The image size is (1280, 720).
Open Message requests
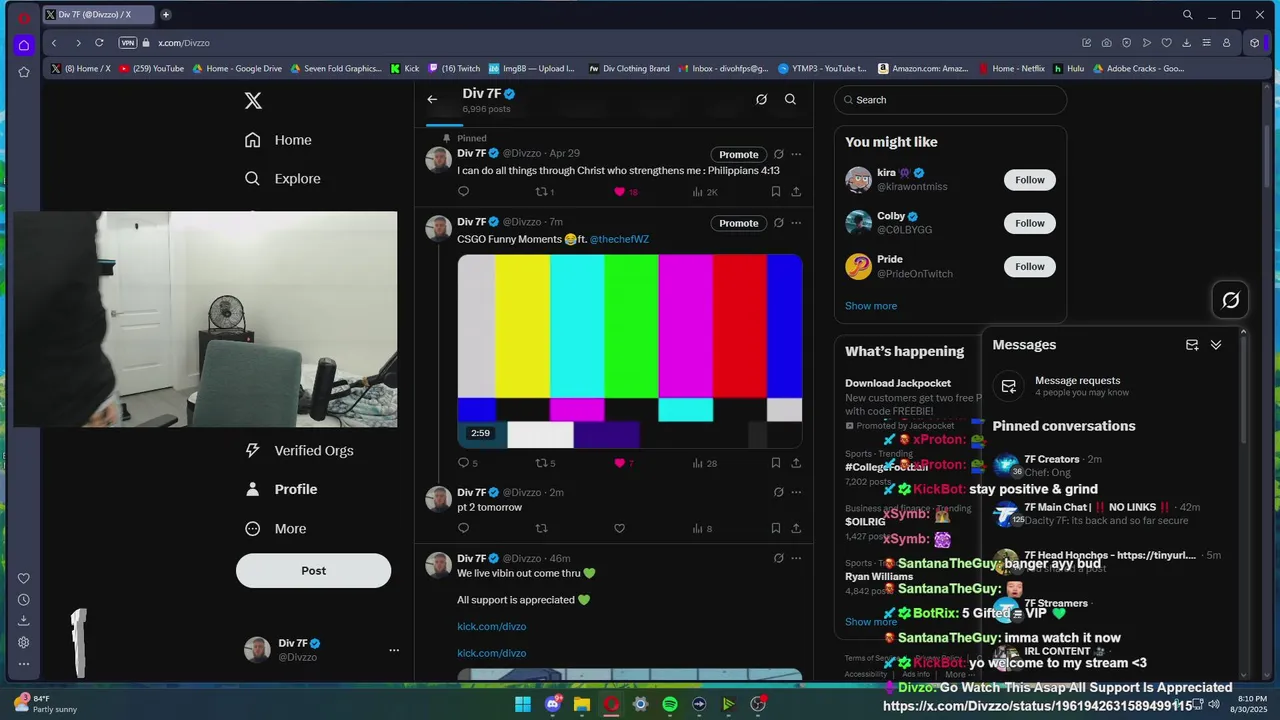[1111, 386]
